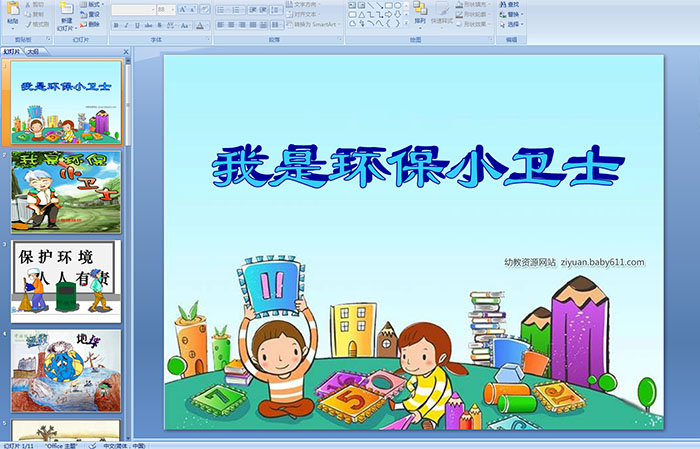Open the Change Case (Aa) button

pyautogui.click(x=185, y=25)
